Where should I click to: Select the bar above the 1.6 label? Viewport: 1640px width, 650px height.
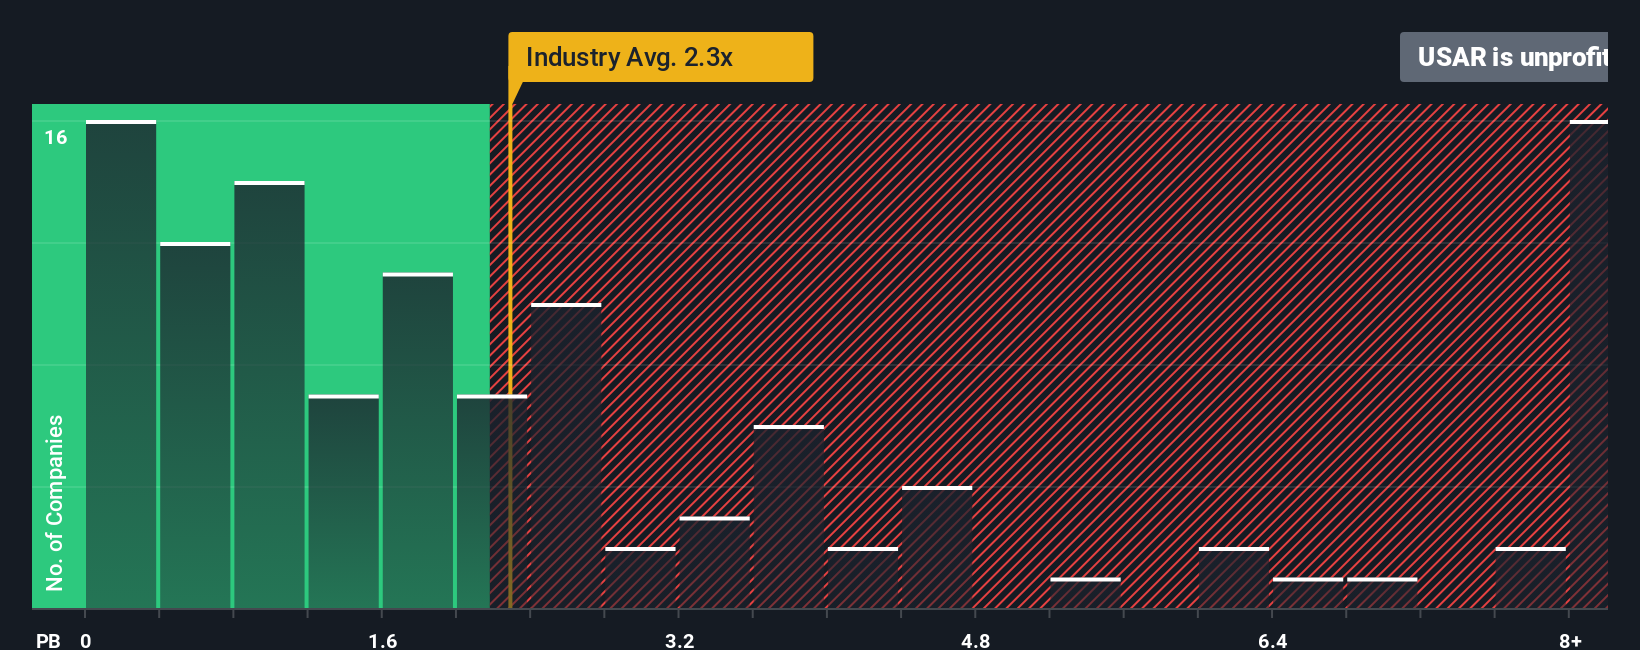tap(418, 440)
